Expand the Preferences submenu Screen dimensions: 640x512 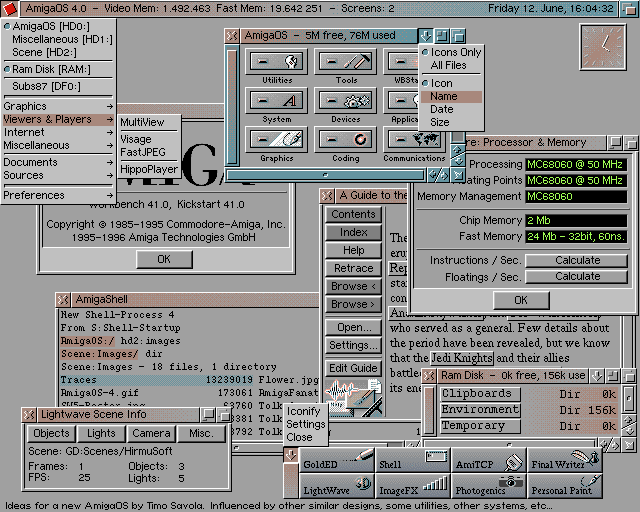pos(57,196)
